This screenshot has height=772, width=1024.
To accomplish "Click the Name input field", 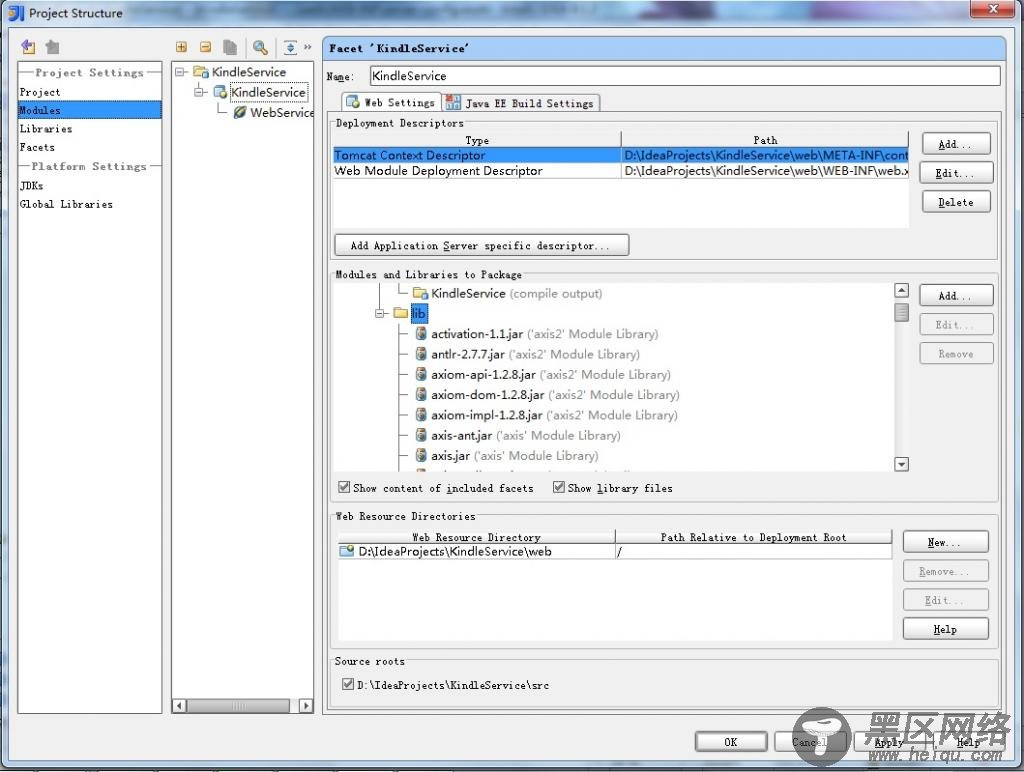I will (685, 76).
